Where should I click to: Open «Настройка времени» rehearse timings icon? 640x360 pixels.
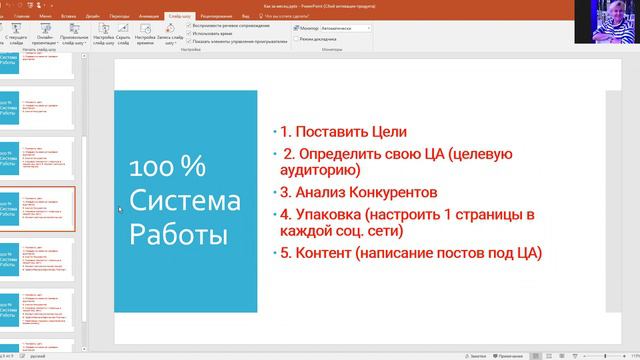(145, 29)
